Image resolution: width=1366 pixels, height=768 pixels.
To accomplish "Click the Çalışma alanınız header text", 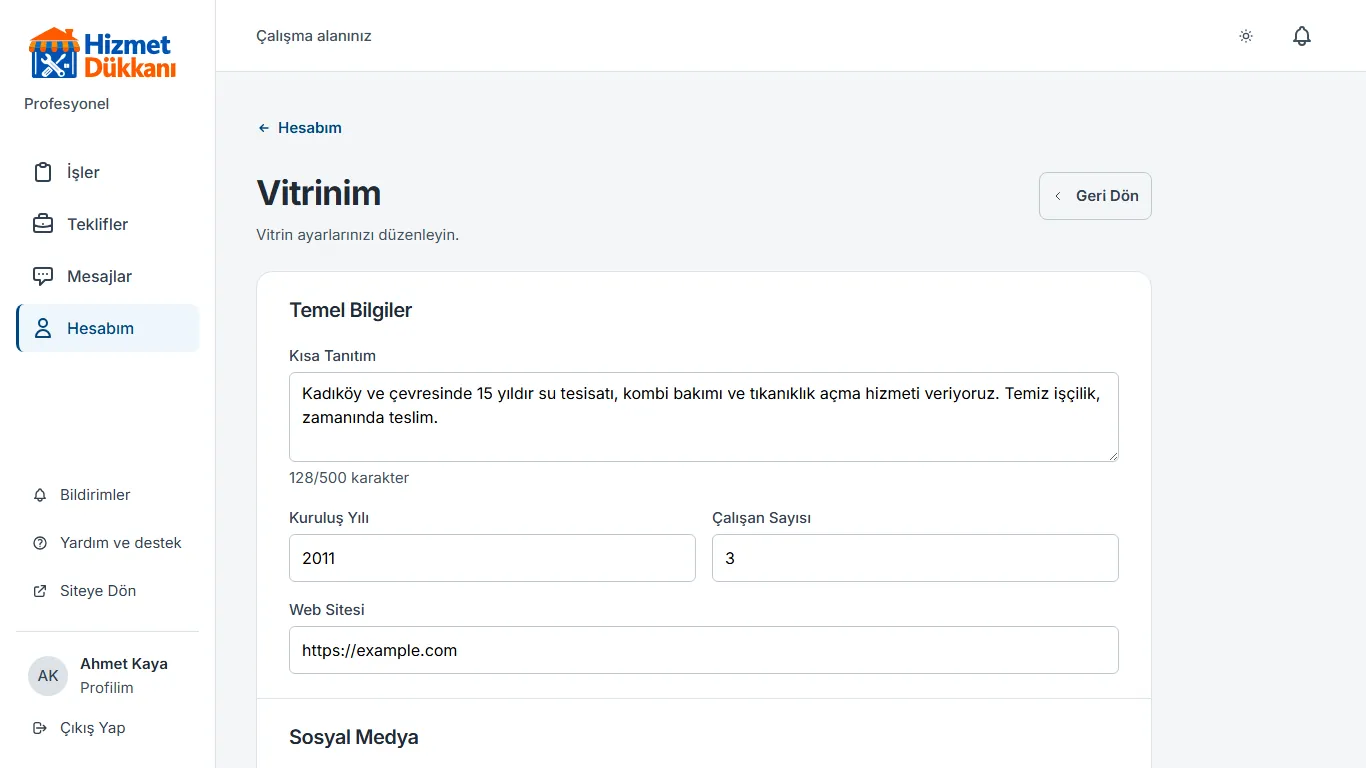I will tap(314, 36).
